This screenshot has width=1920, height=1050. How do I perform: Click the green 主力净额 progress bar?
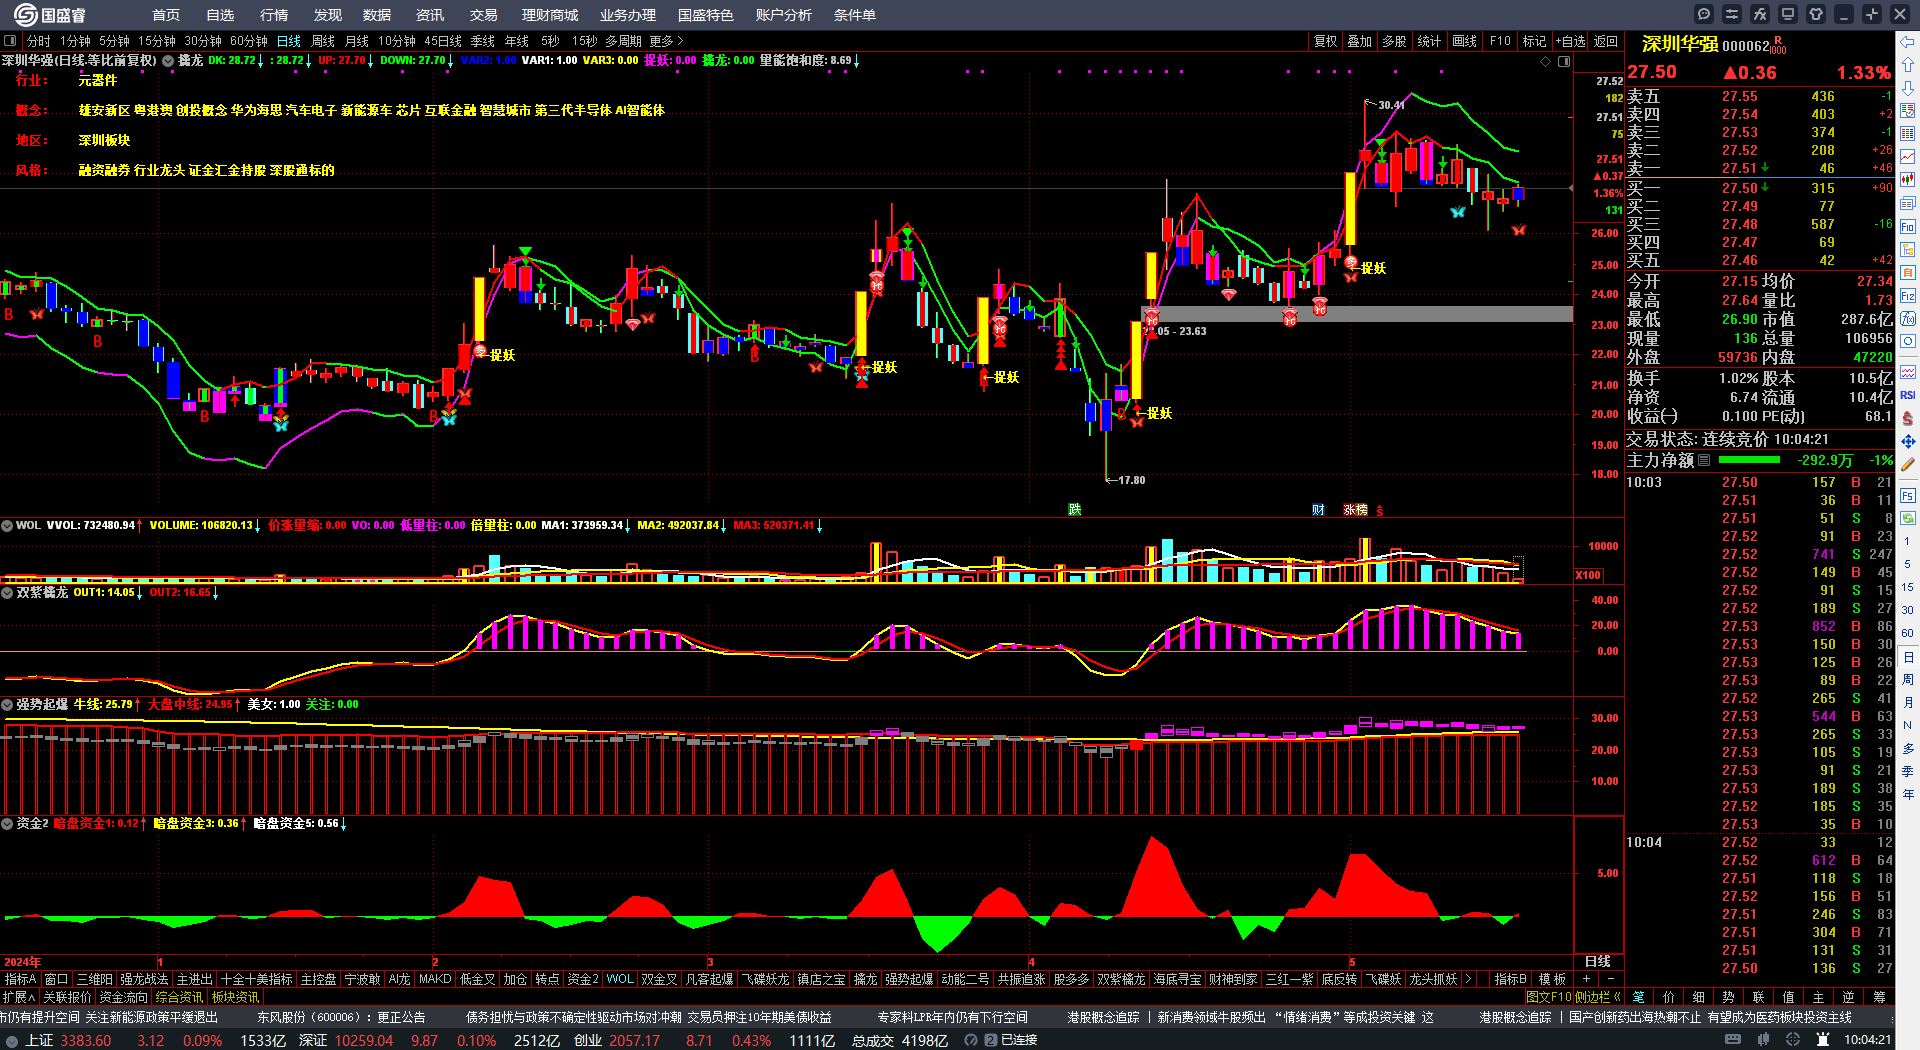[x=1749, y=460]
